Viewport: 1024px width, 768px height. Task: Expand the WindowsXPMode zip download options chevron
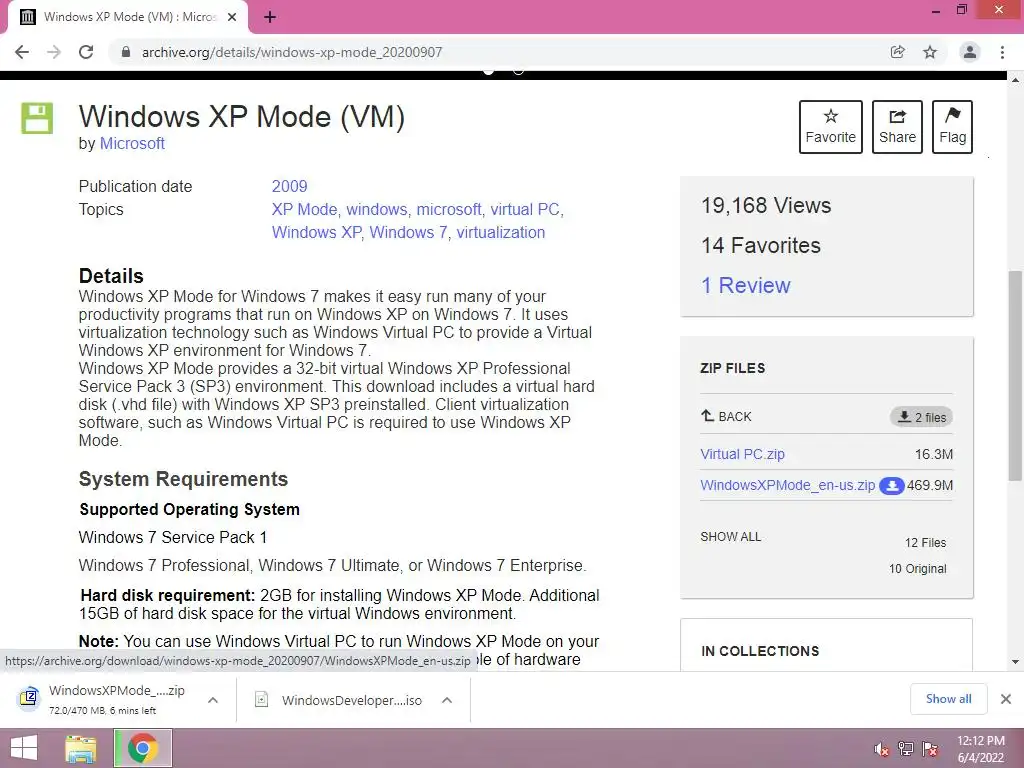tap(213, 700)
